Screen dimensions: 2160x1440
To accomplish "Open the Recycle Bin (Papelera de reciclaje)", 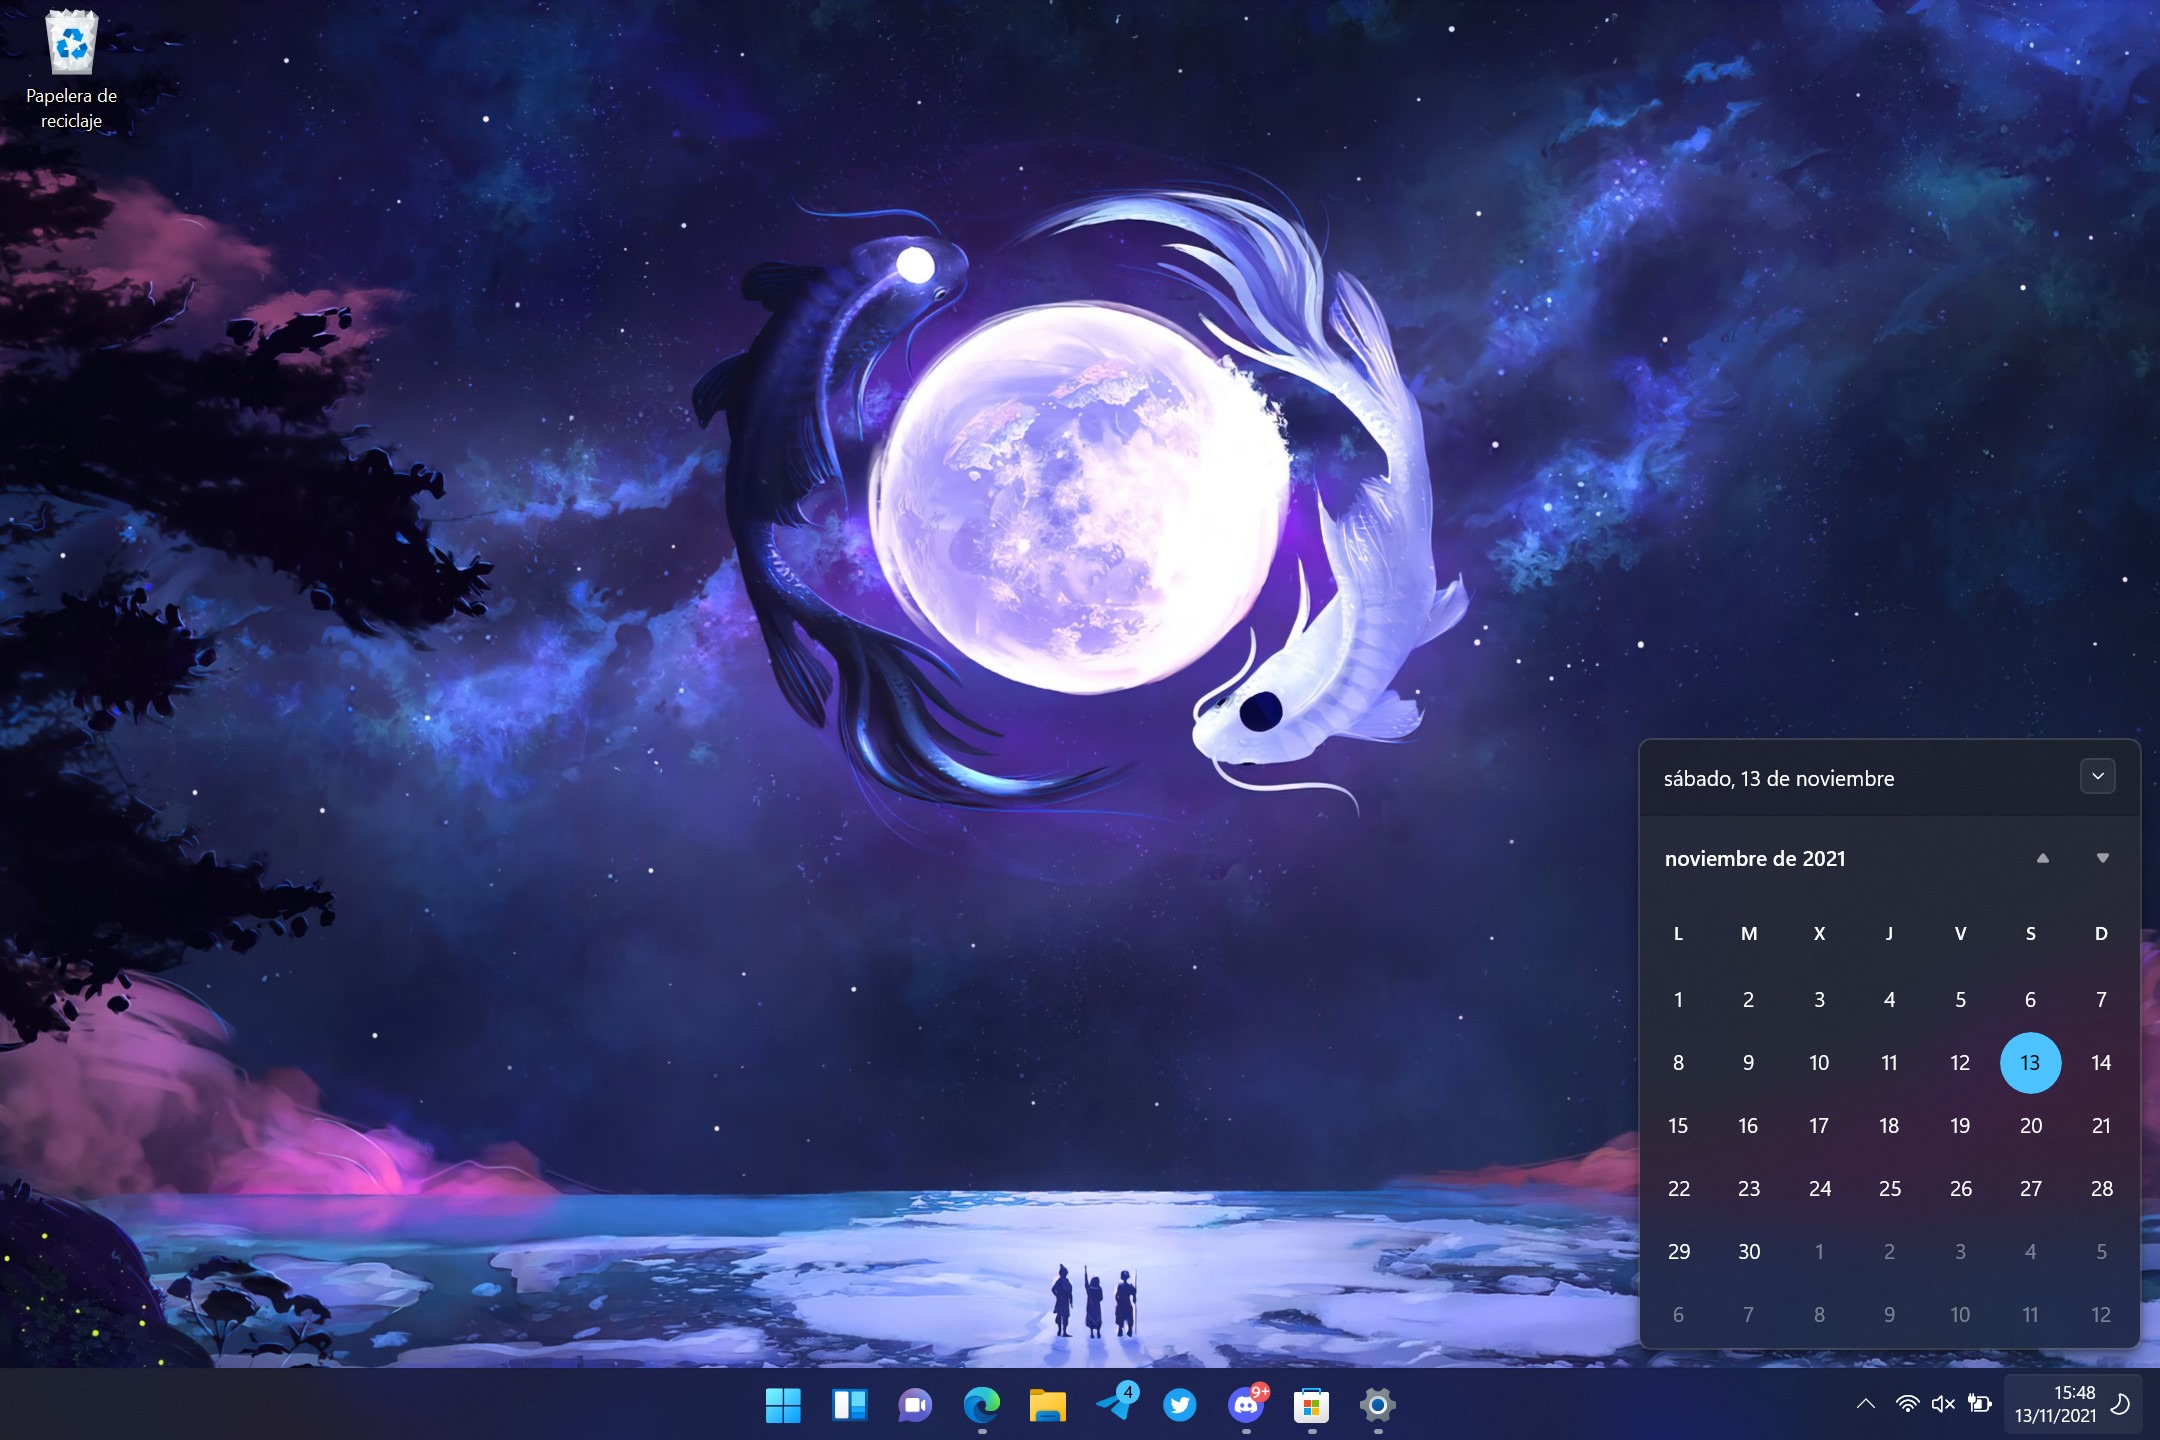I will (71, 70).
